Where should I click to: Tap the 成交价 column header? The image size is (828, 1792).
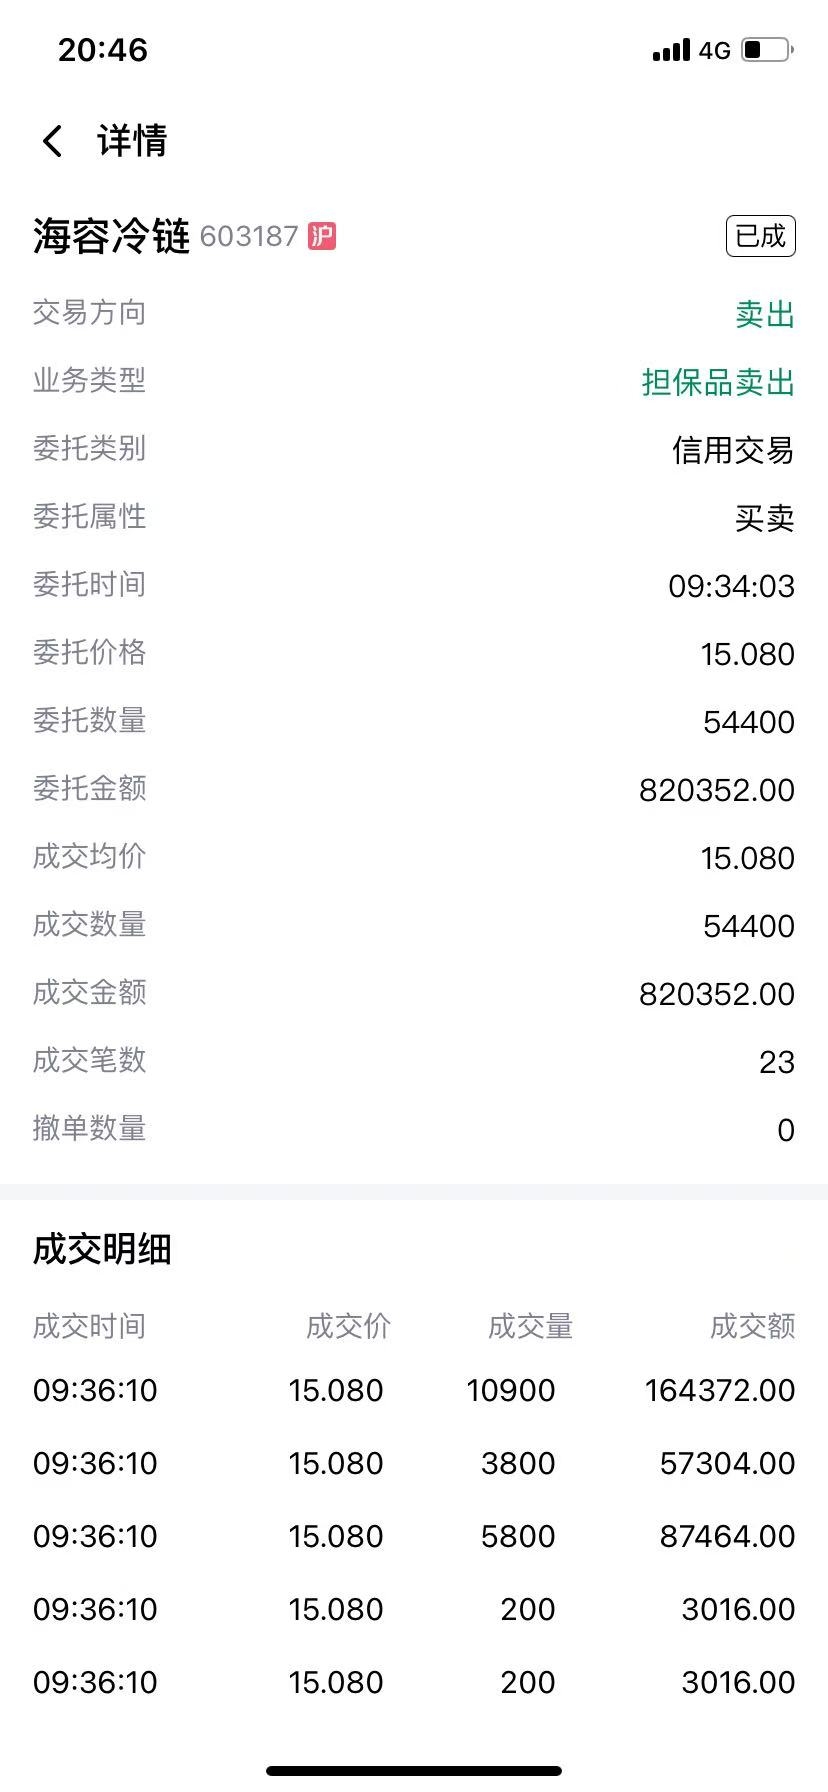tap(348, 1326)
